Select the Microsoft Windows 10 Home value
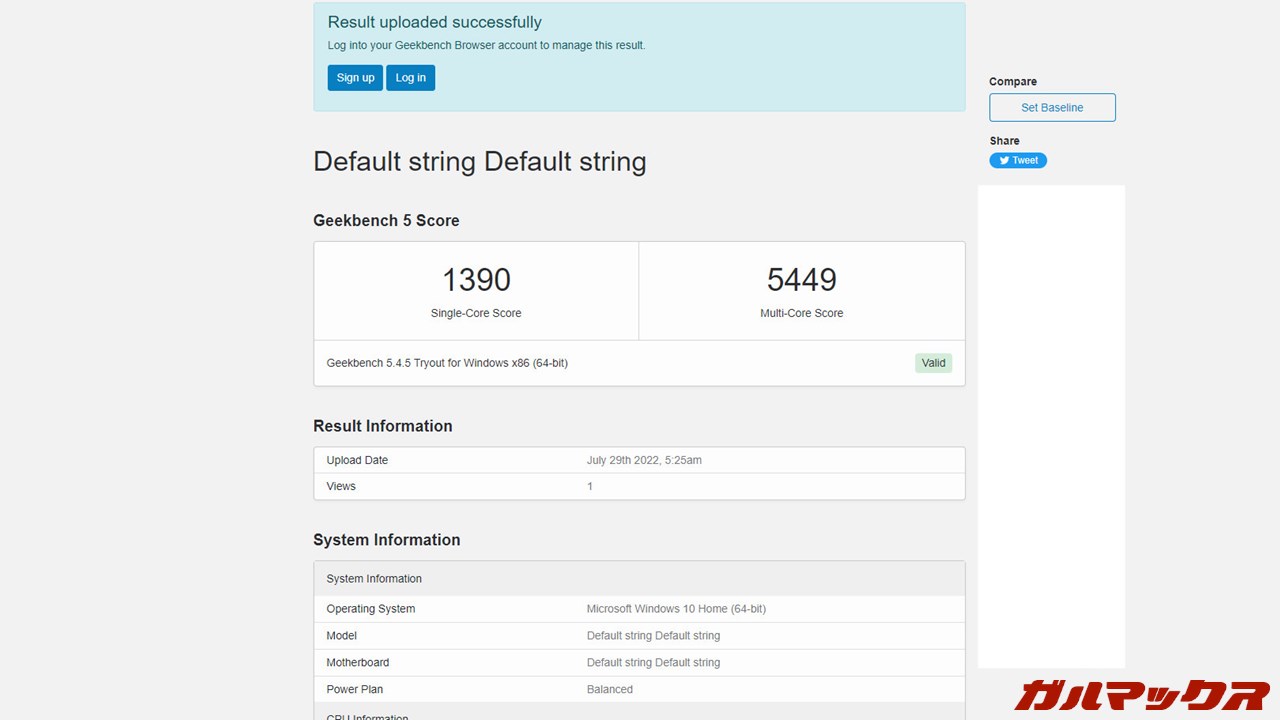 676,609
